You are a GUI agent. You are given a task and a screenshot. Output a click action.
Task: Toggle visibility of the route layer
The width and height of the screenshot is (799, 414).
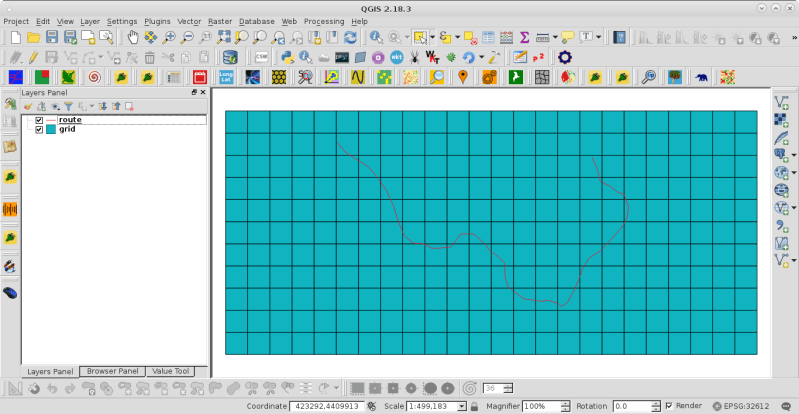39,120
